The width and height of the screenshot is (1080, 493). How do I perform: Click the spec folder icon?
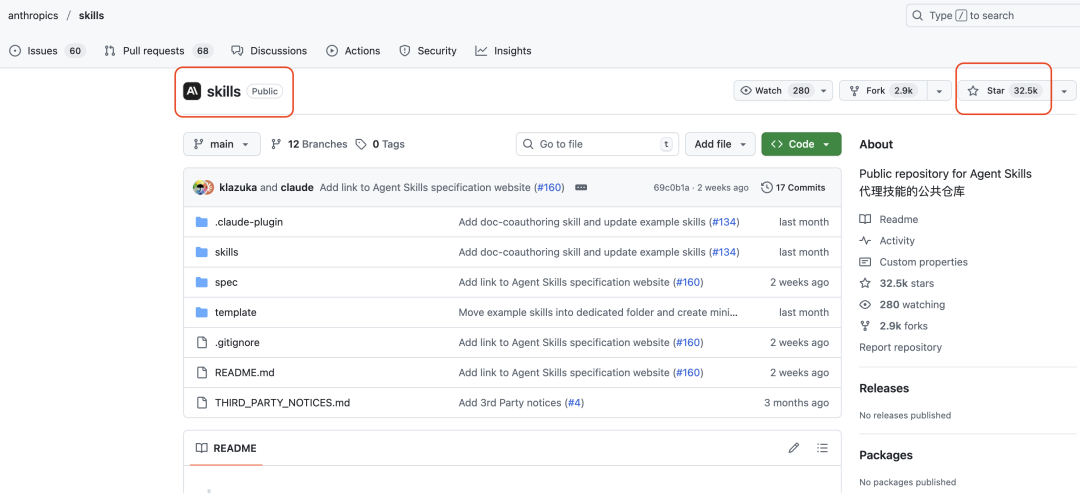pos(201,282)
